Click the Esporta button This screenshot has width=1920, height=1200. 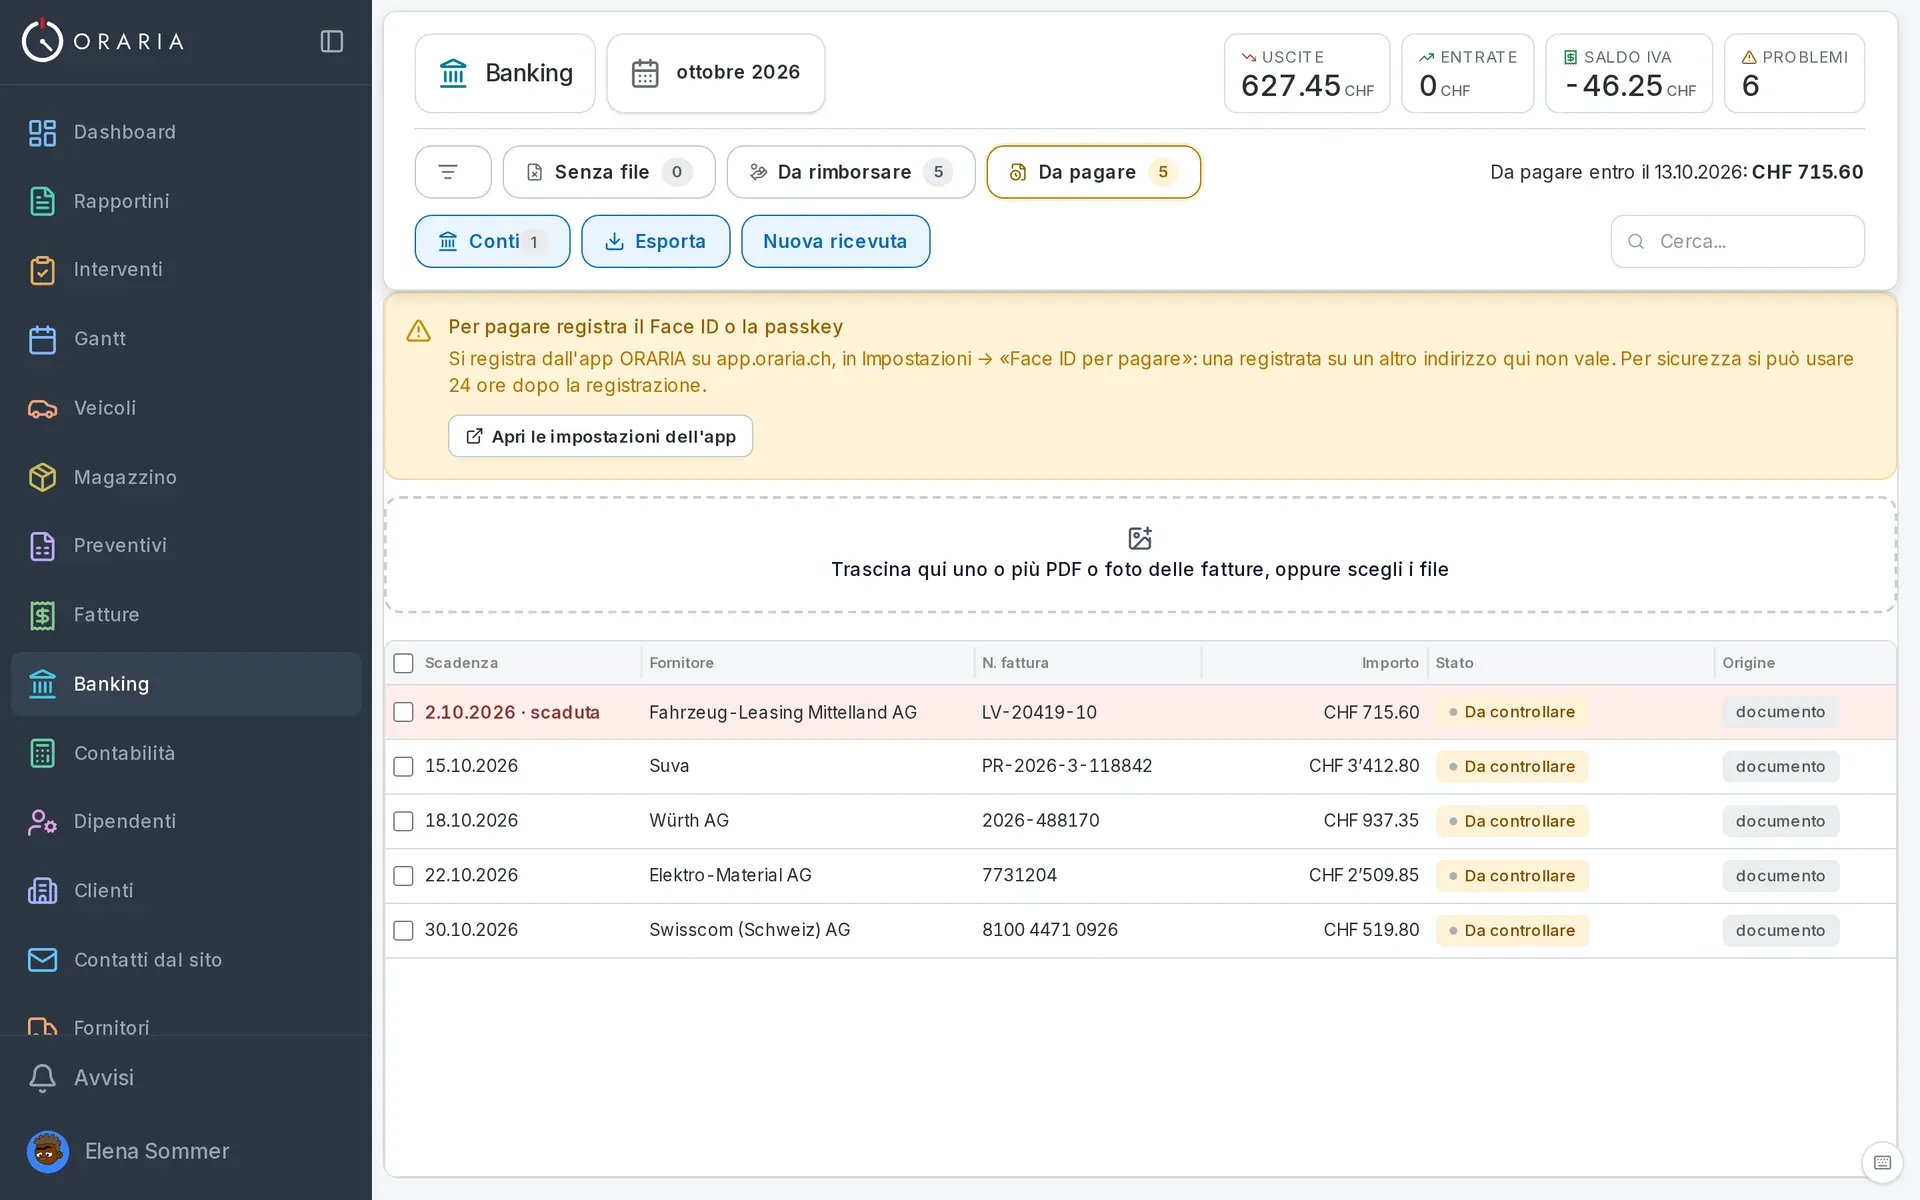point(655,241)
